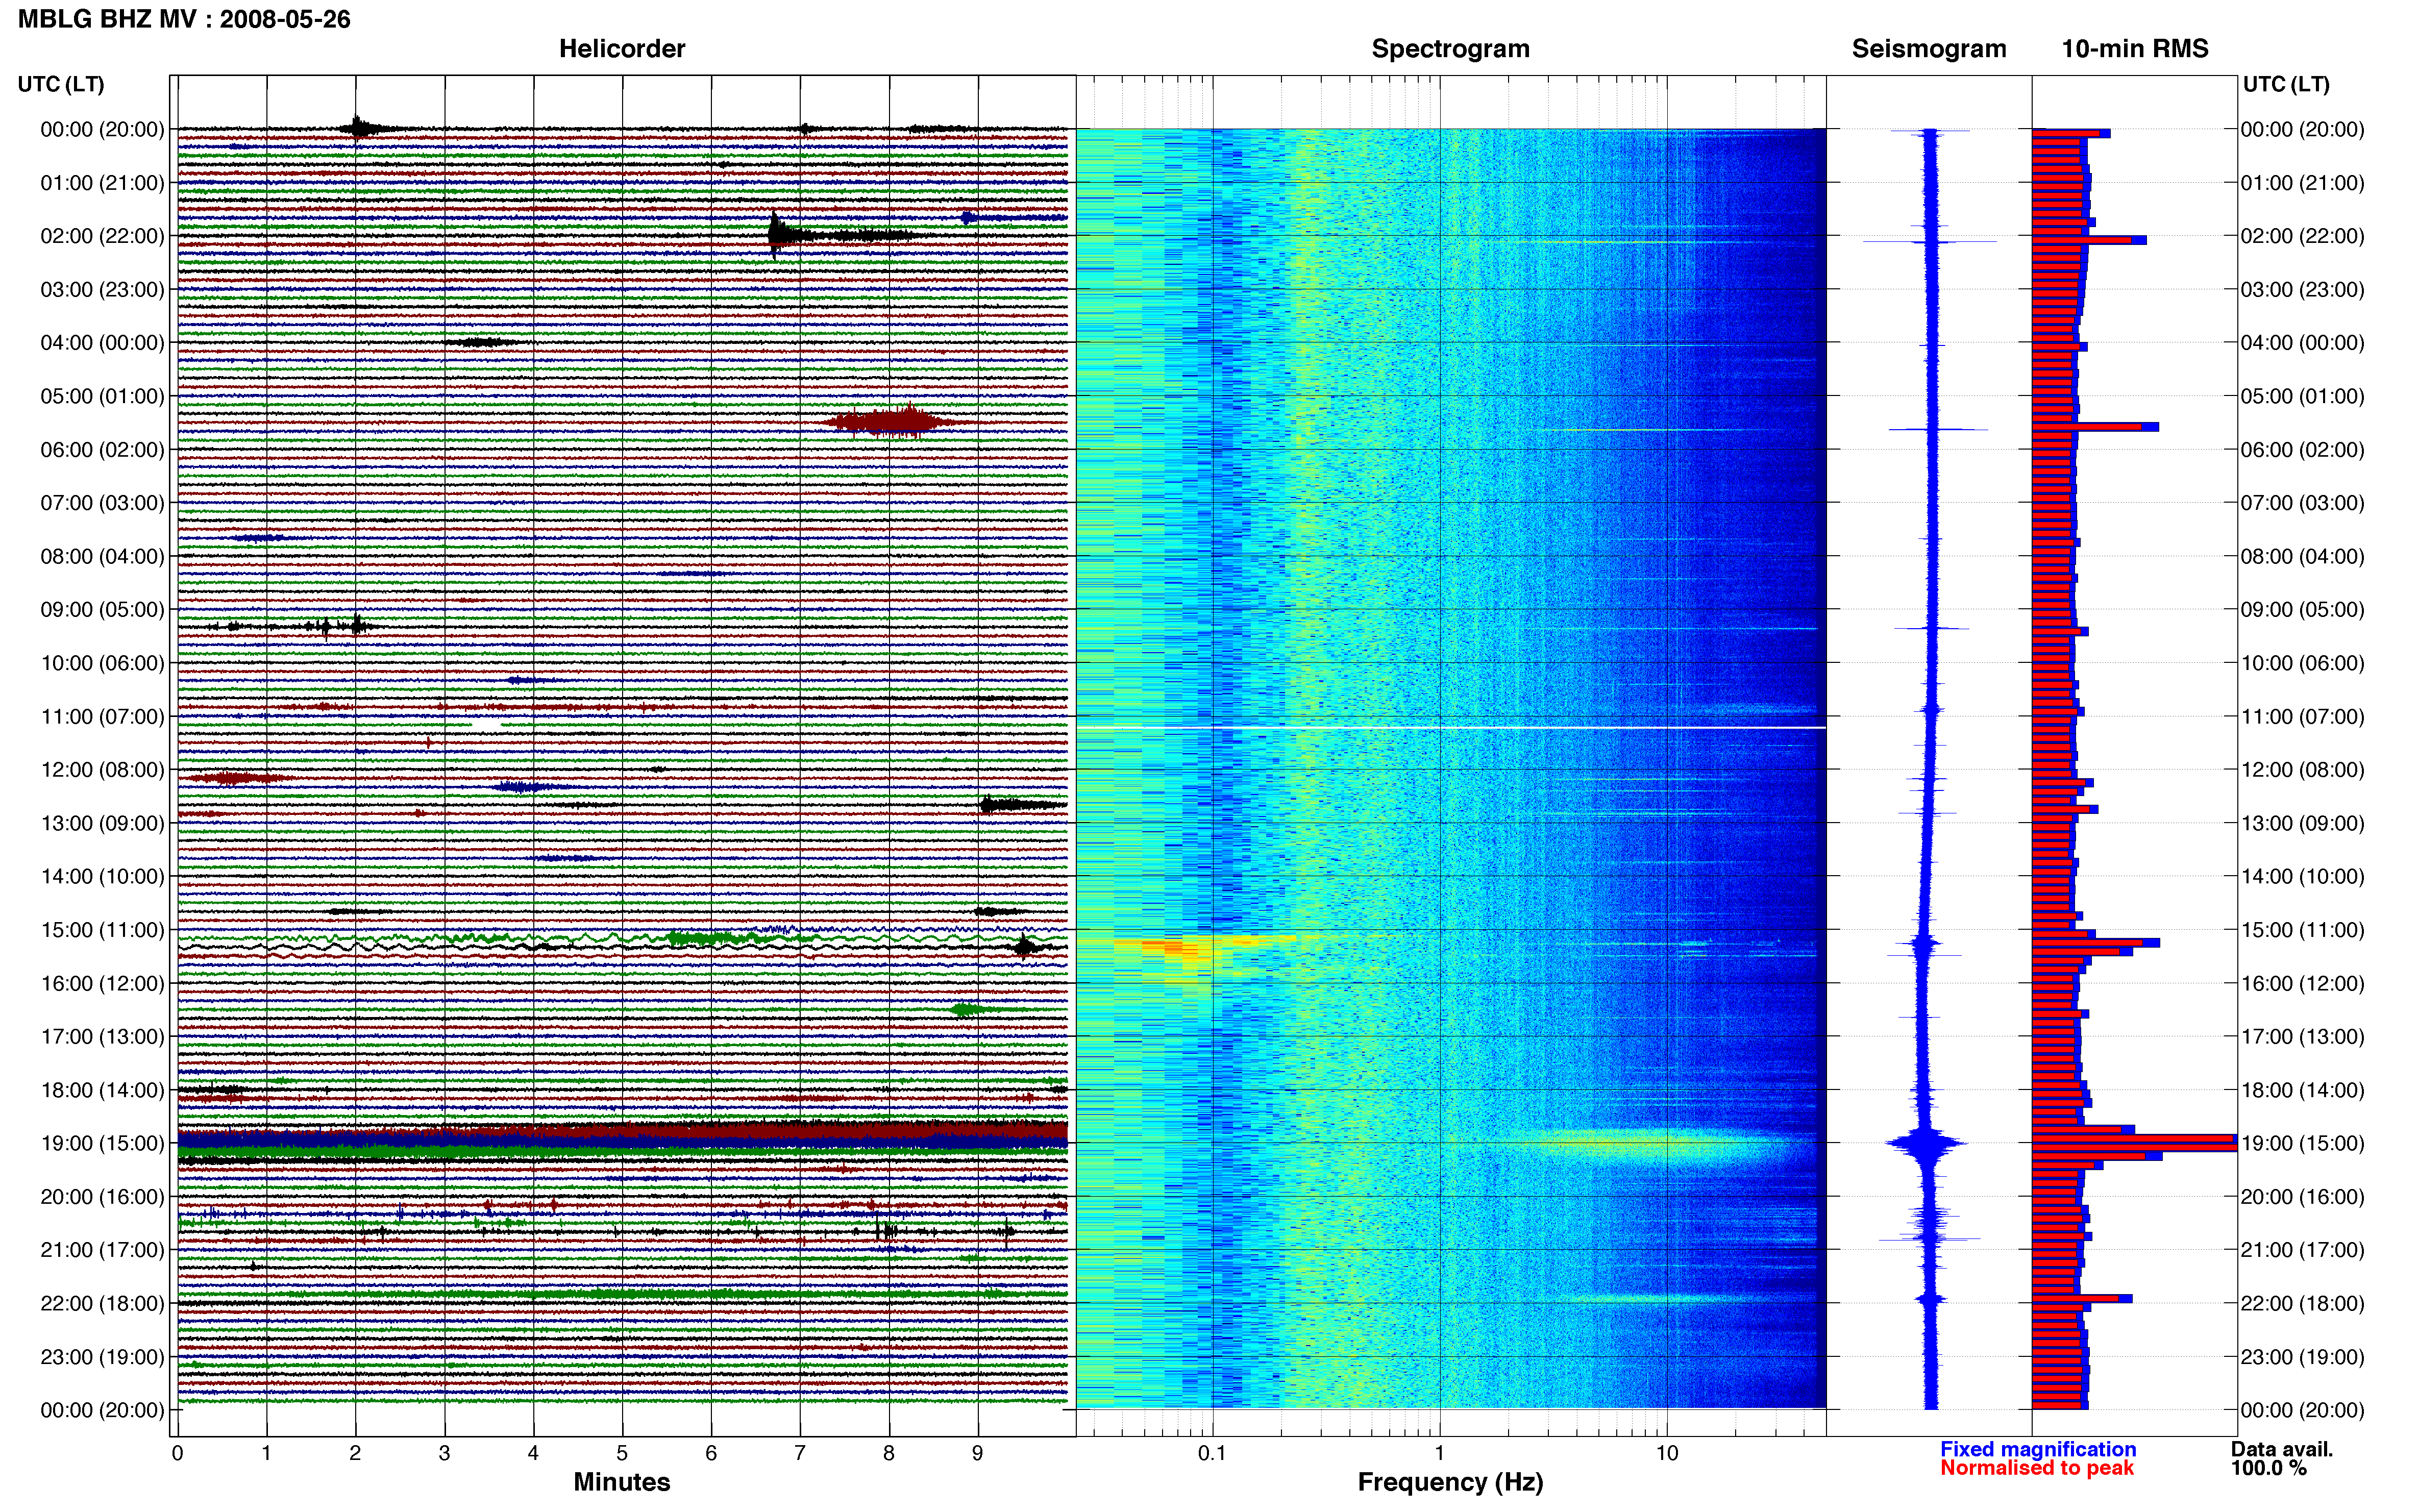Click the left '15:00 (11:00)' time label
The height and width of the screenshot is (1512, 2419).
[102, 930]
